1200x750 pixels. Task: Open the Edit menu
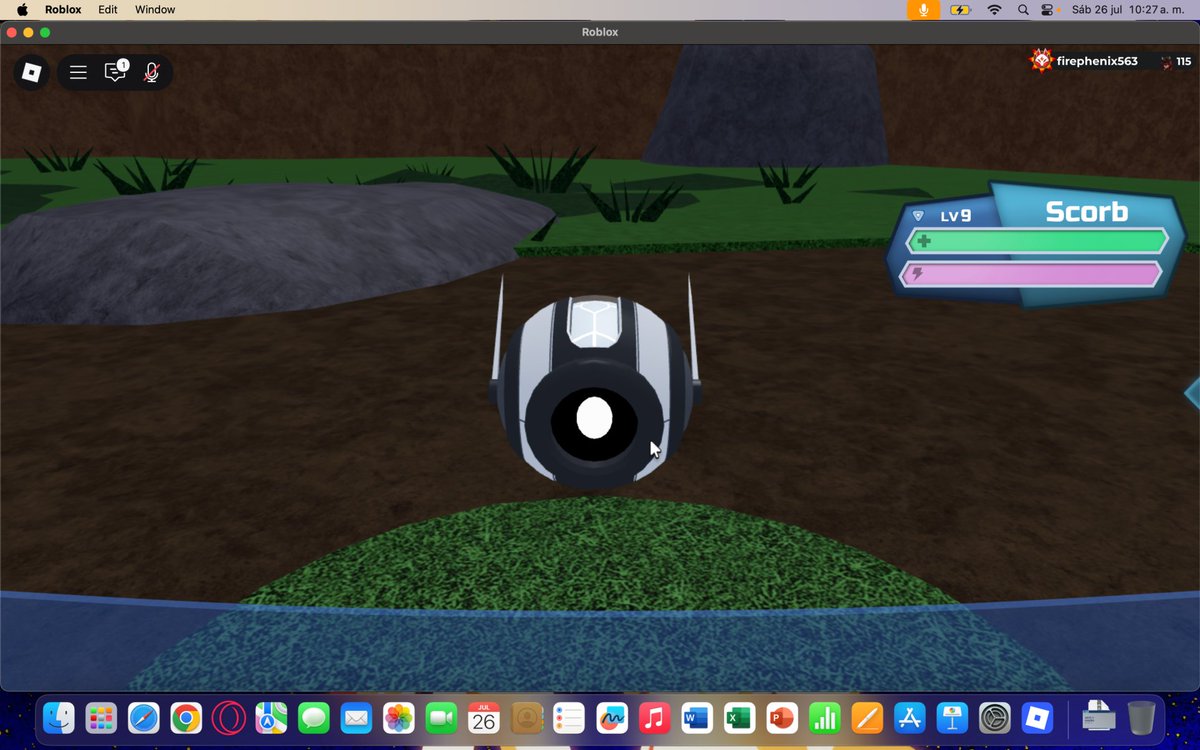point(108,9)
